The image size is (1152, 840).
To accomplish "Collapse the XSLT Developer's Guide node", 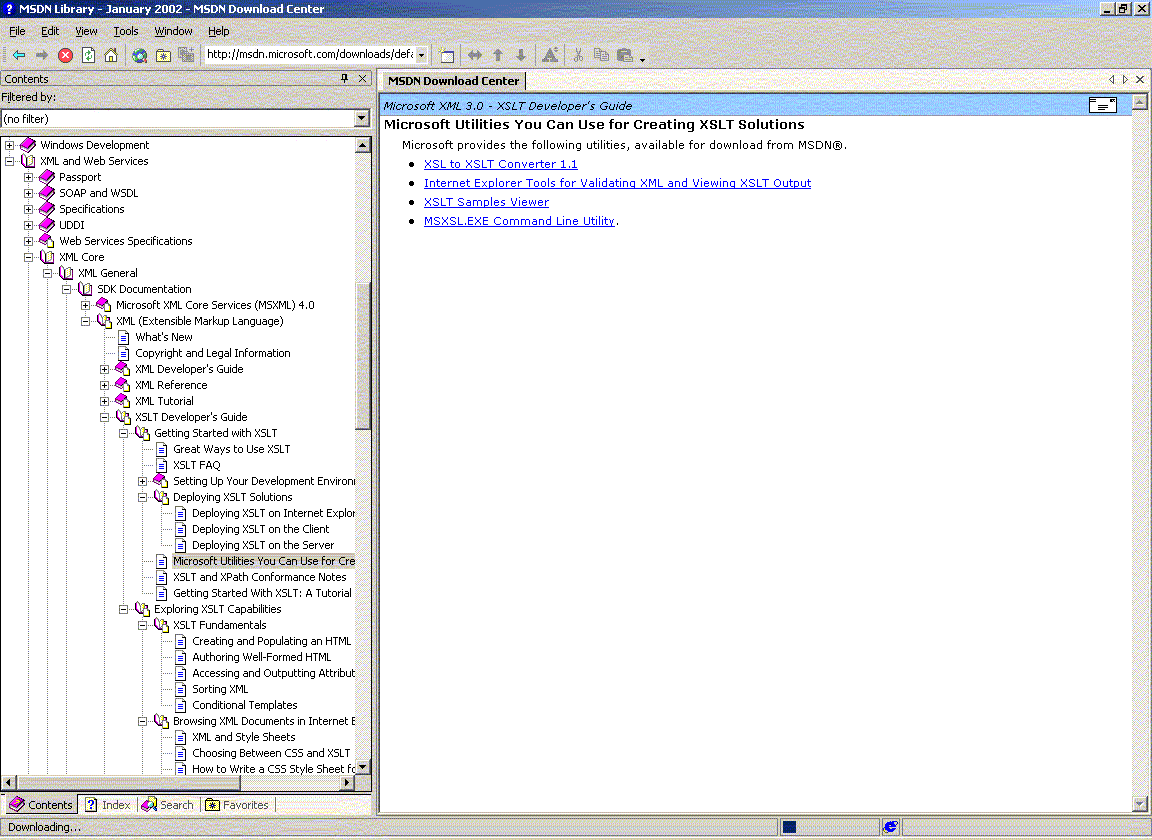I will 105,417.
